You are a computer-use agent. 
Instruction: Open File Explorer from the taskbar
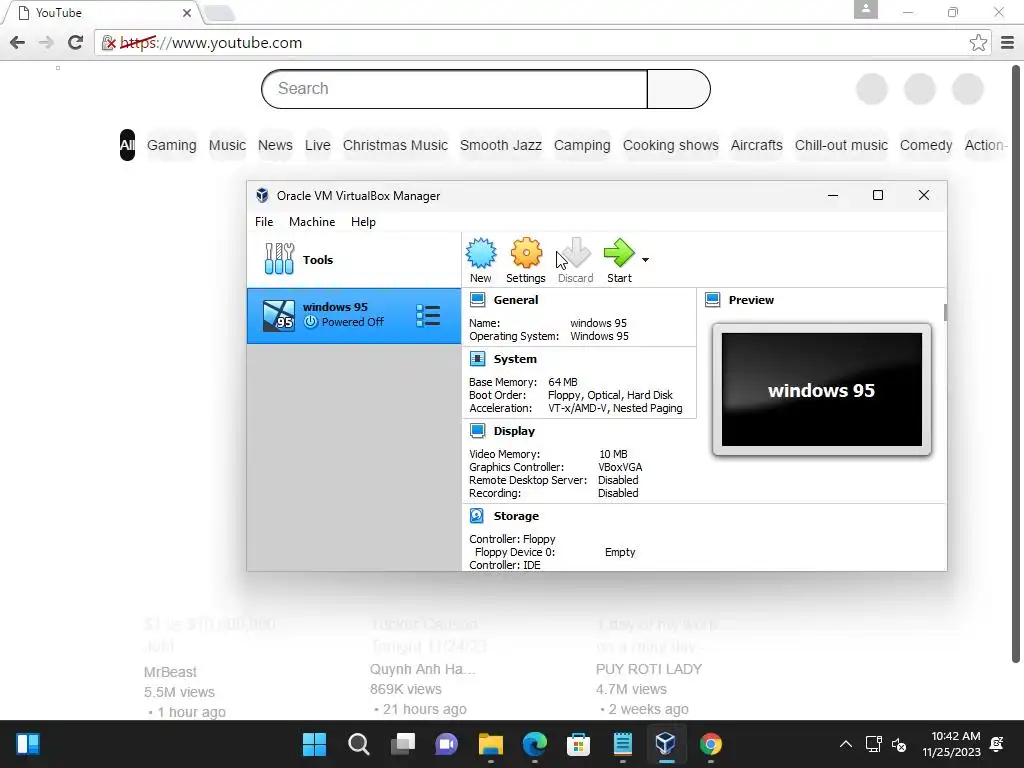pyautogui.click(x=490, y=743)
